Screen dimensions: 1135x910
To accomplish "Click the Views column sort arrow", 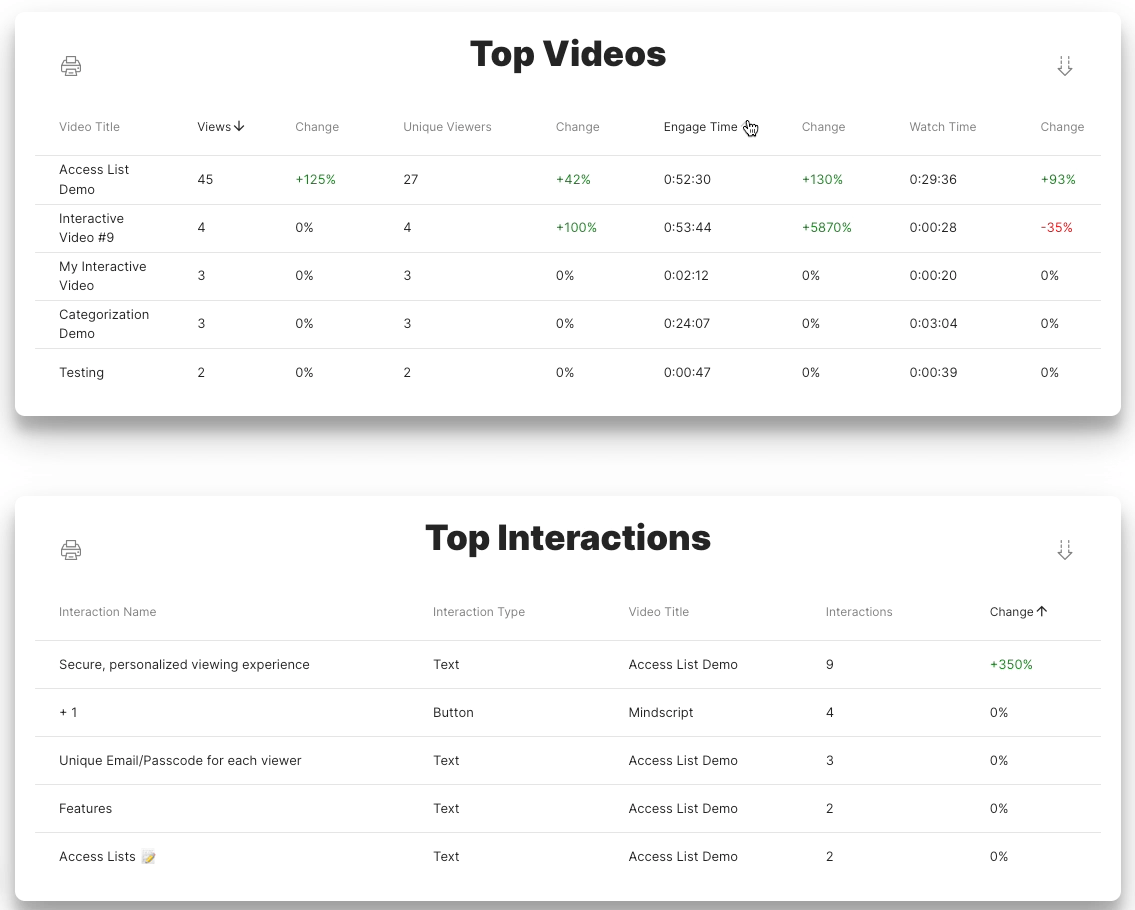I will pyautogui.click(x=239, y=127).
